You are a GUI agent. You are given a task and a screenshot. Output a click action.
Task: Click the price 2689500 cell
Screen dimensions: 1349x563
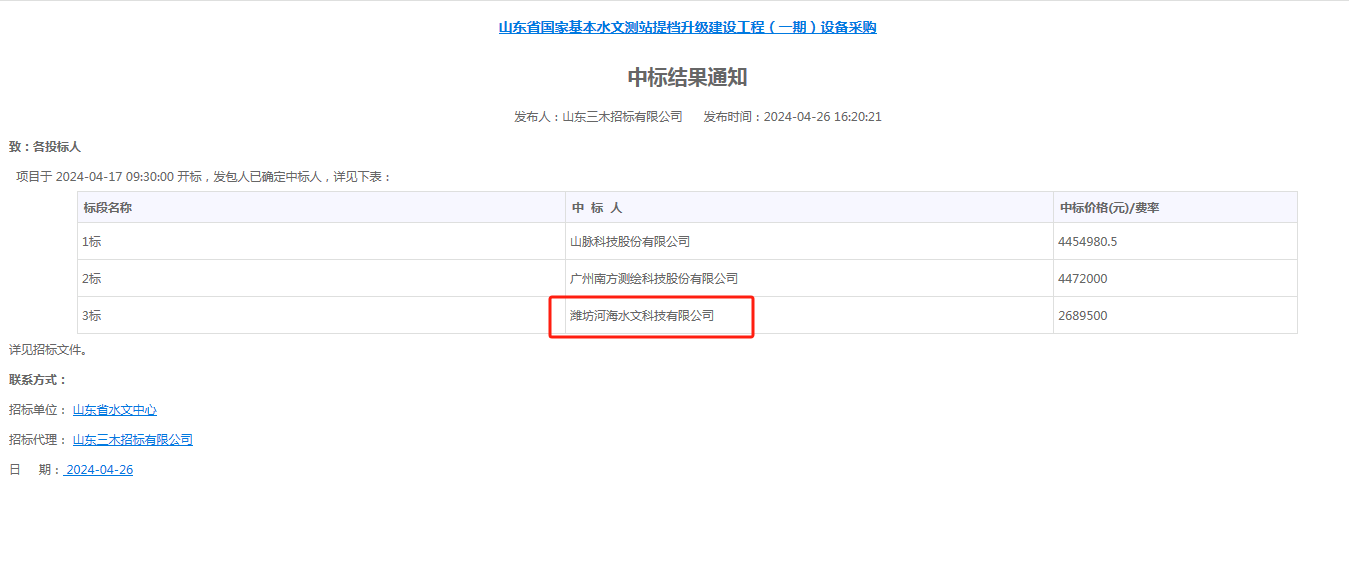[x=1082, y=316]
